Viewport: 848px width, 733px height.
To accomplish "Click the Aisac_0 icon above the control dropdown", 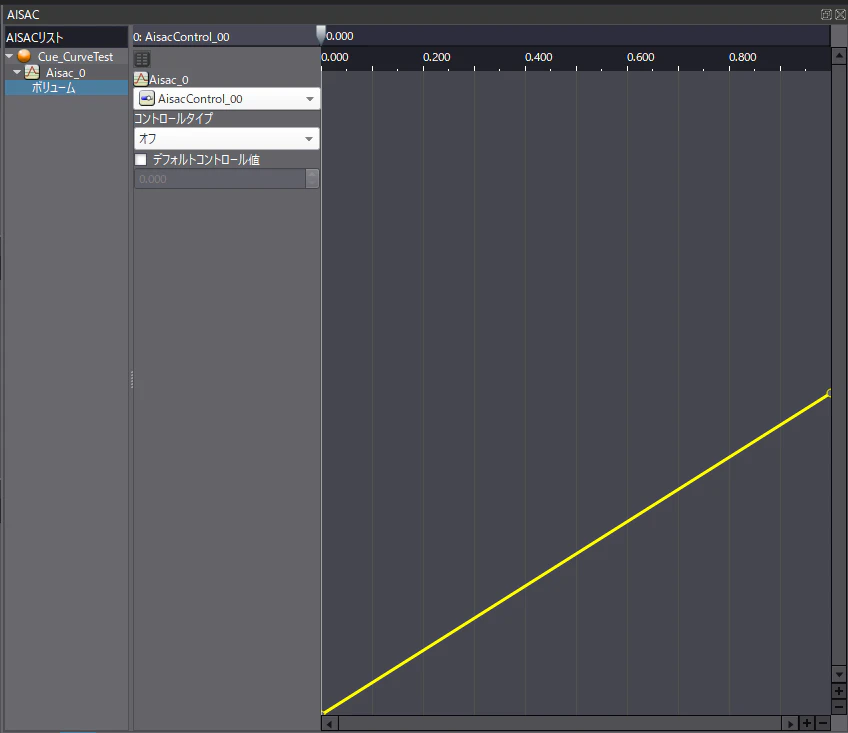I will click(141, 80).
